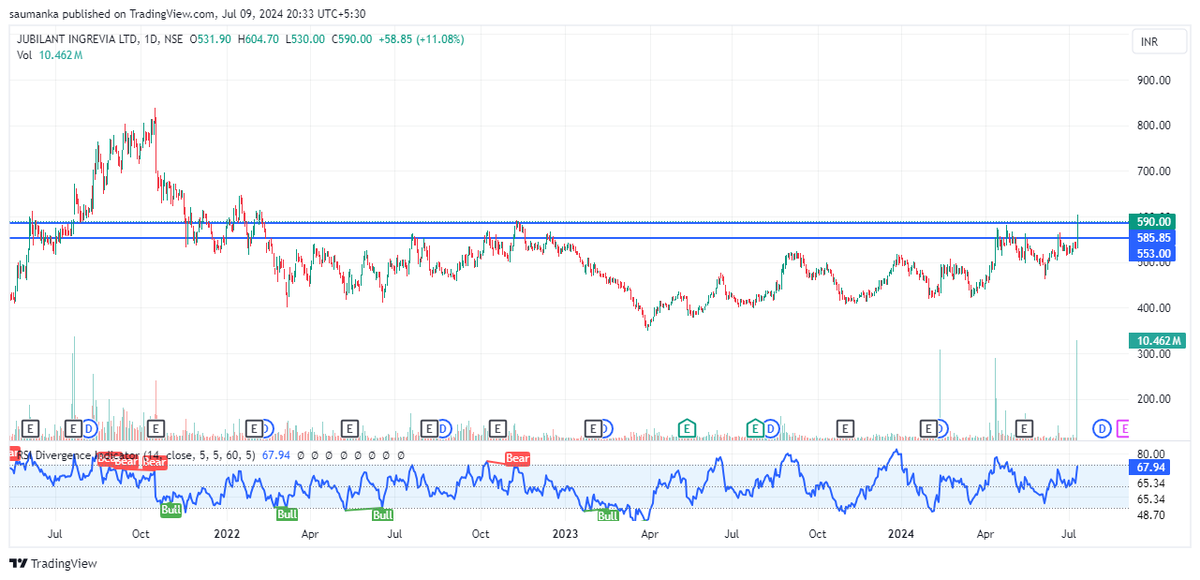Click the earnings E marker at Oct 2021
Screen dimensions: 1200x580
(x=156, y=428)
